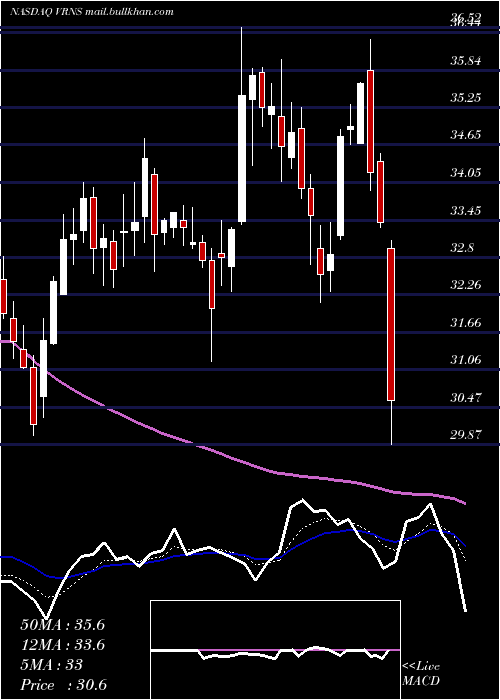Screen dimensions: 500x700
Task: Click inside the Live MACD inset chart
Action: point(275,650)
